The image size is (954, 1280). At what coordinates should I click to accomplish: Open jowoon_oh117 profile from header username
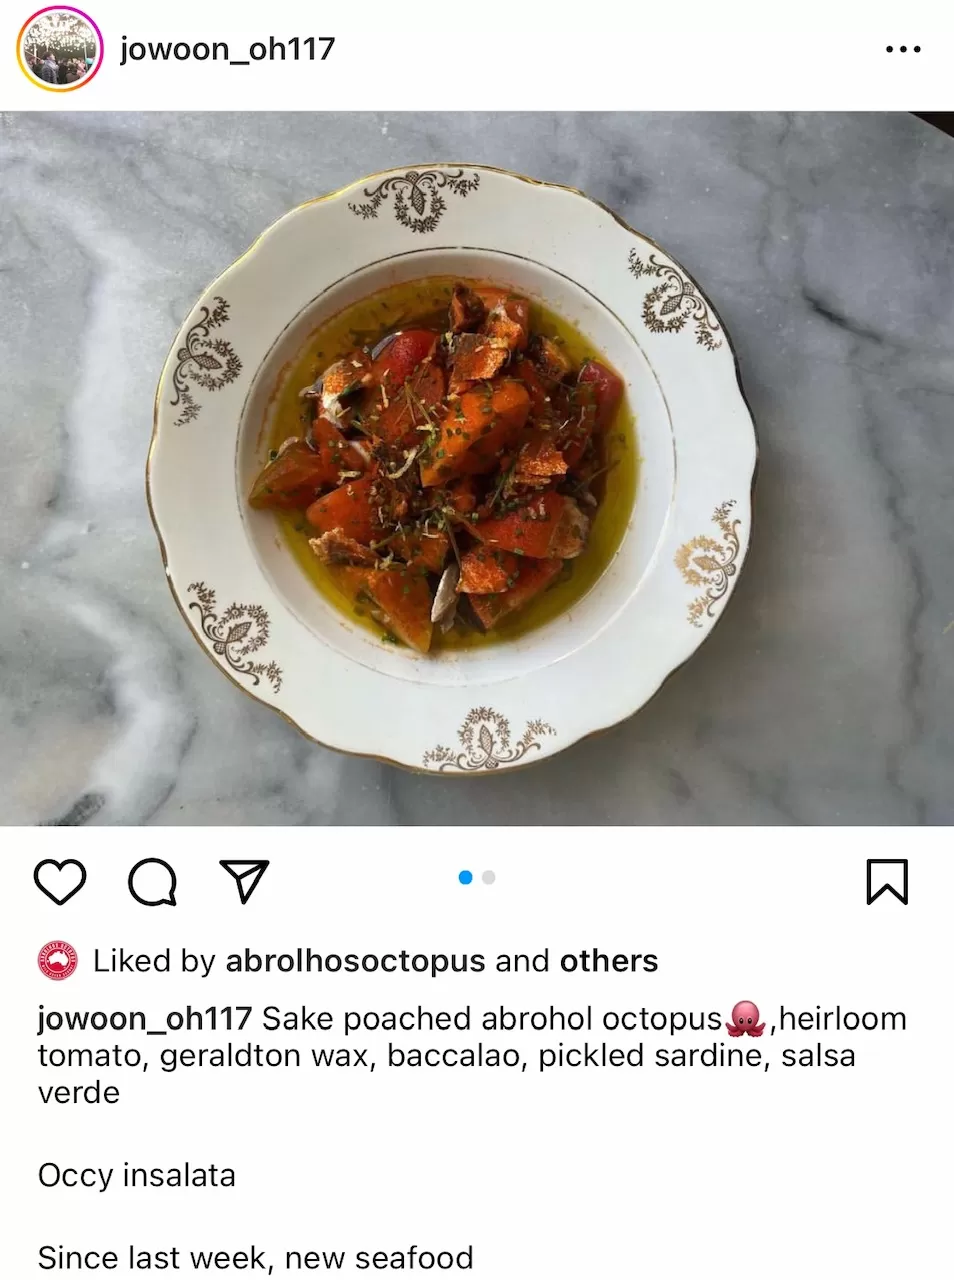[227, 49]
